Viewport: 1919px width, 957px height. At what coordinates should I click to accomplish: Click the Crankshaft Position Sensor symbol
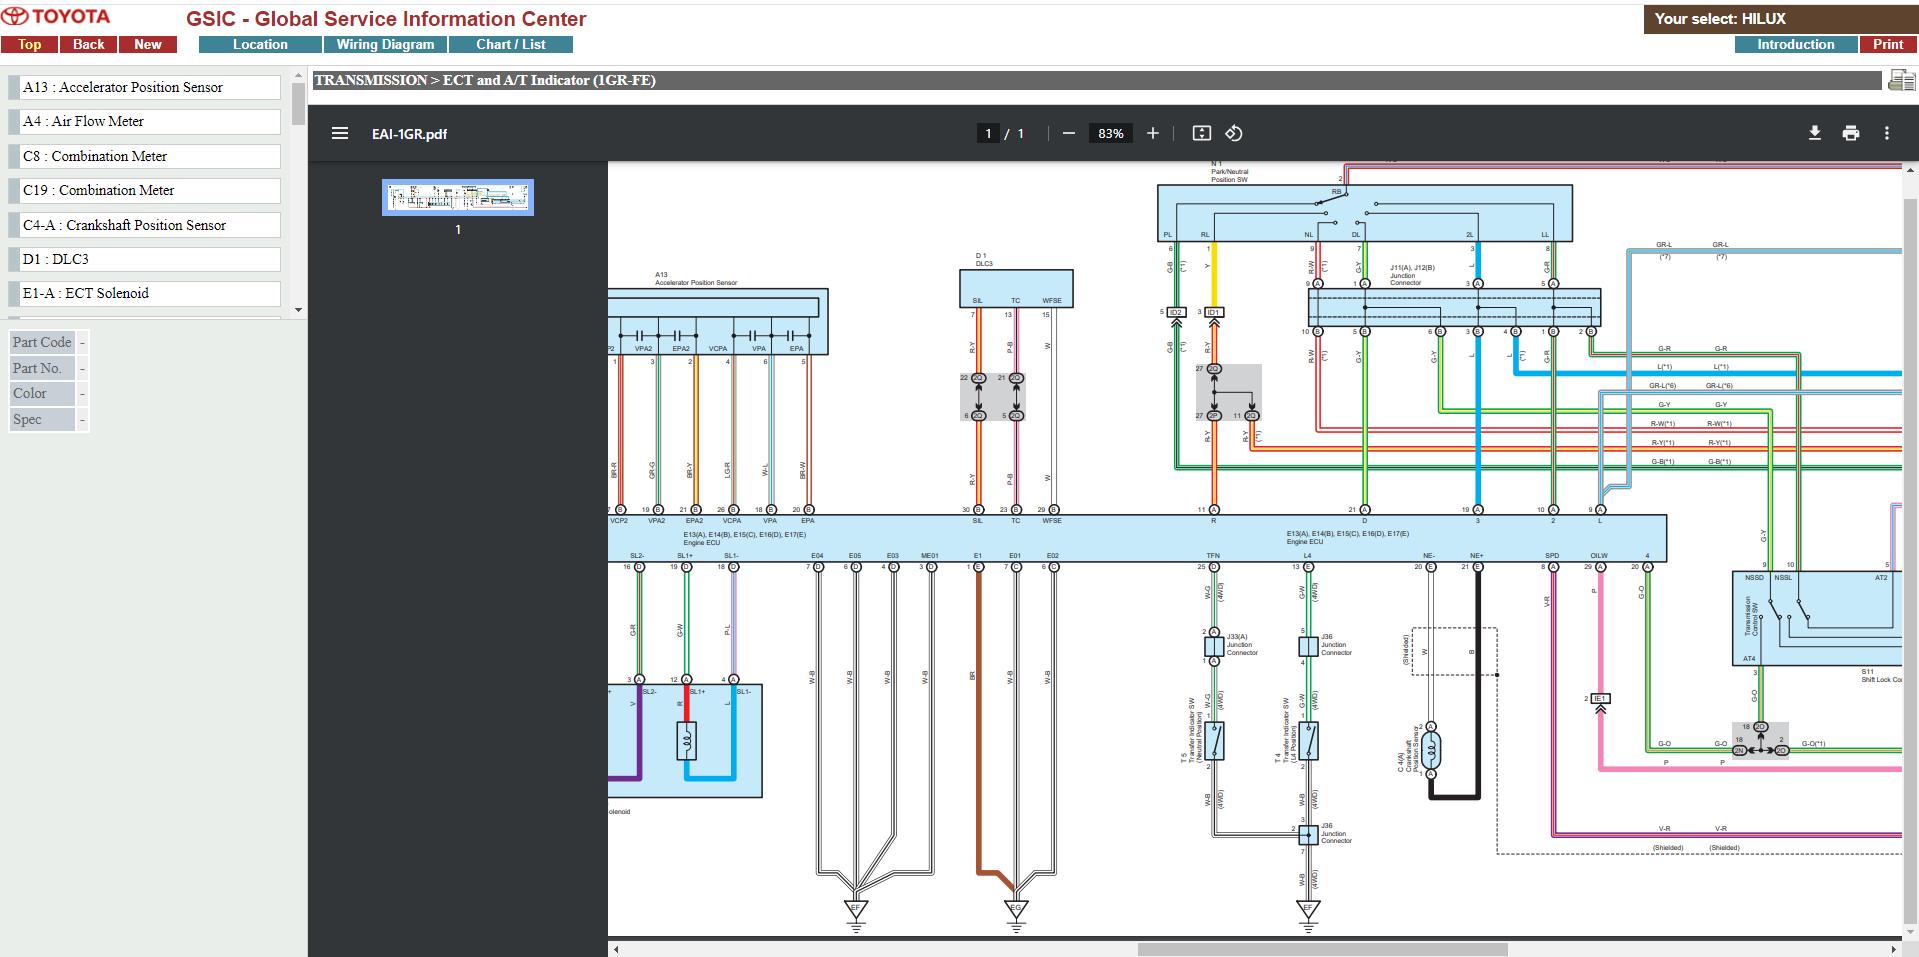point(1431,749)
